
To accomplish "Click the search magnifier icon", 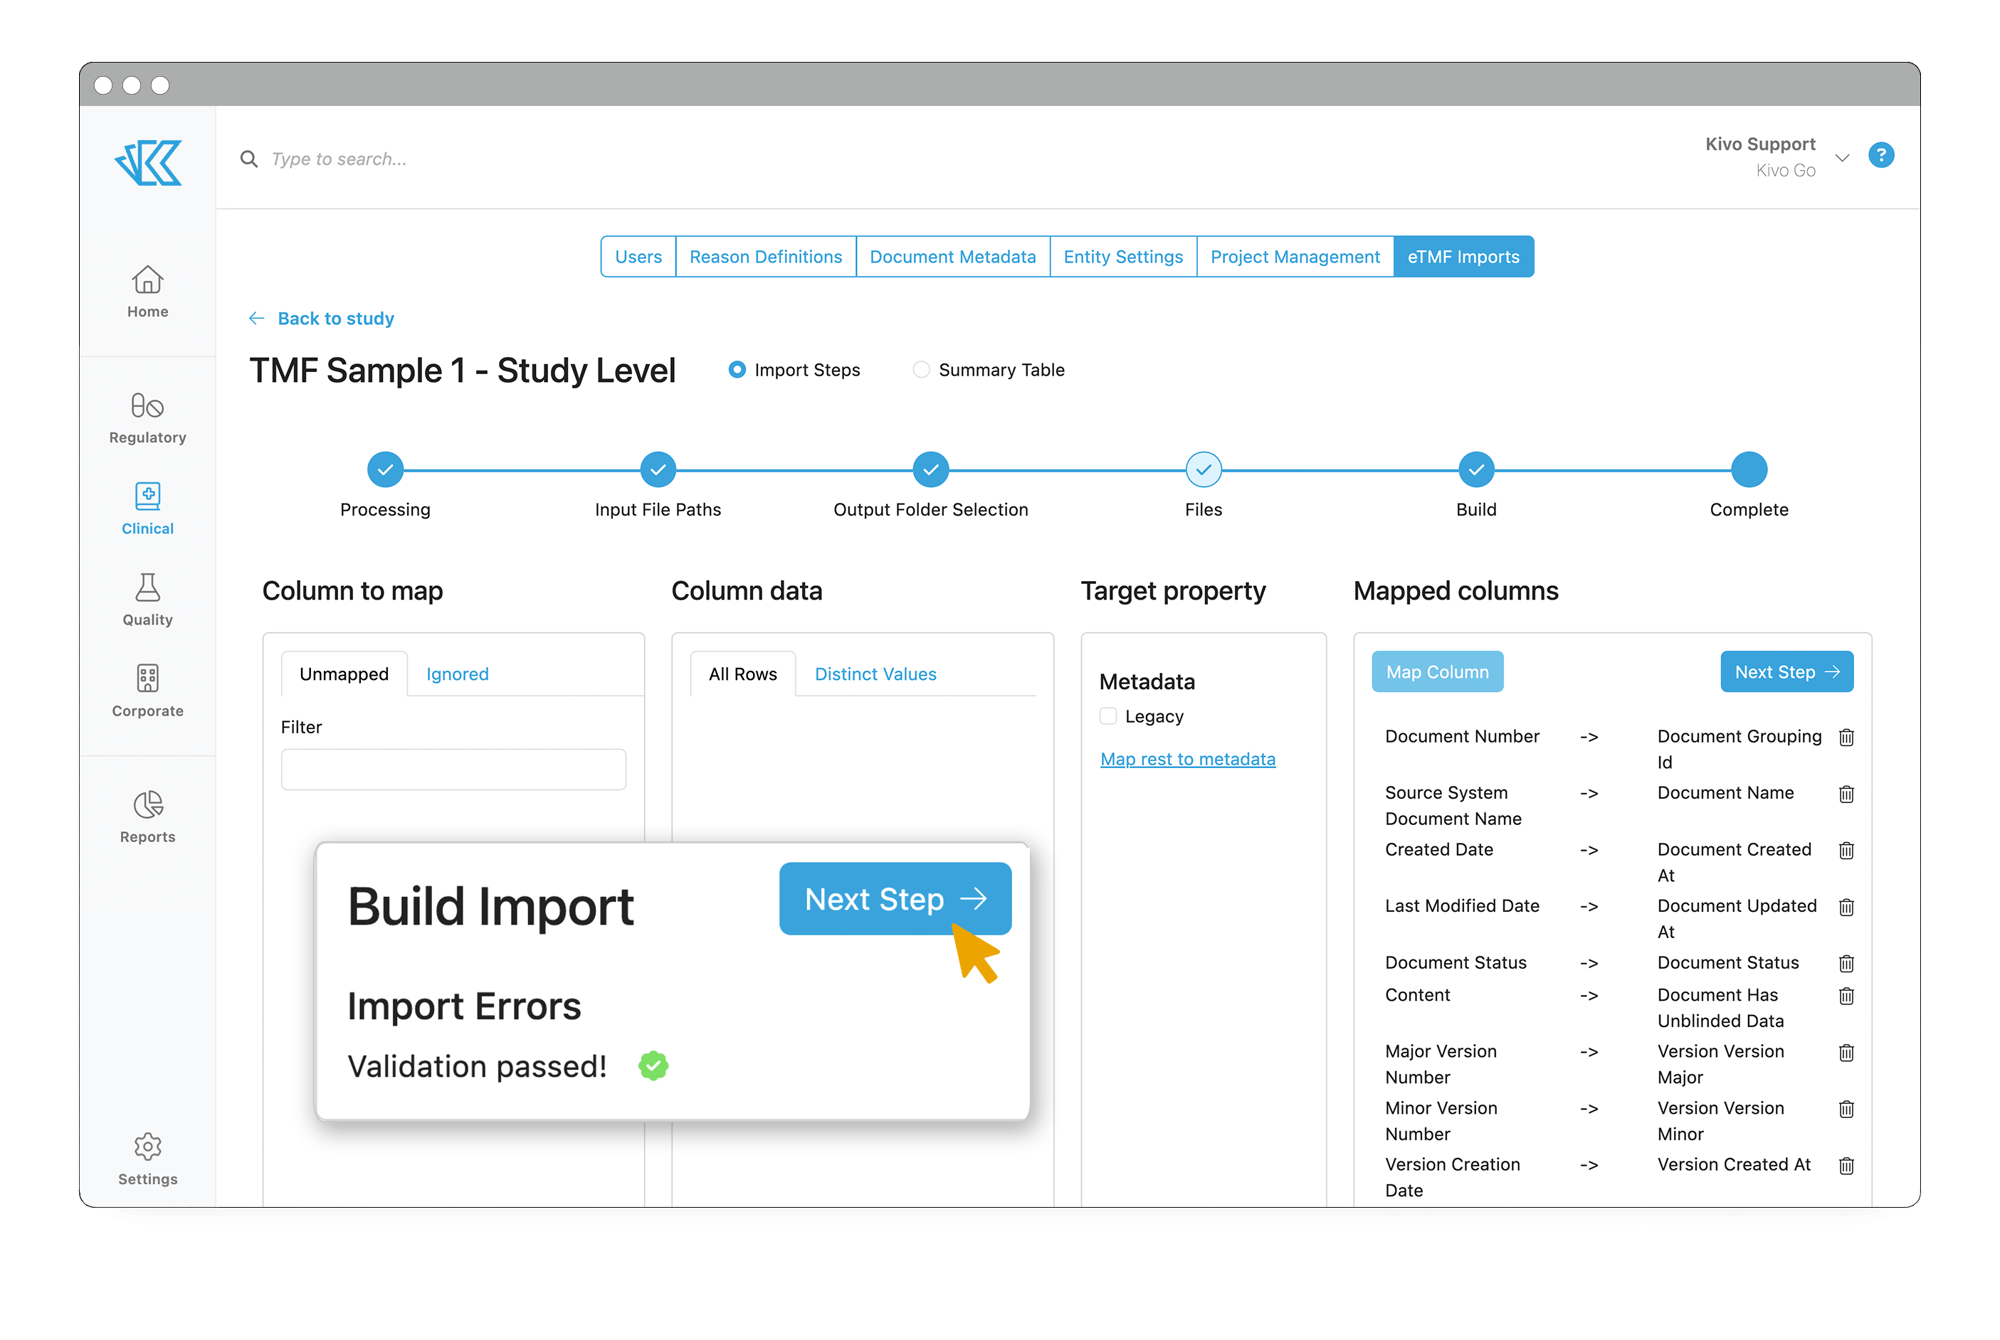I will tap(249, 159).
